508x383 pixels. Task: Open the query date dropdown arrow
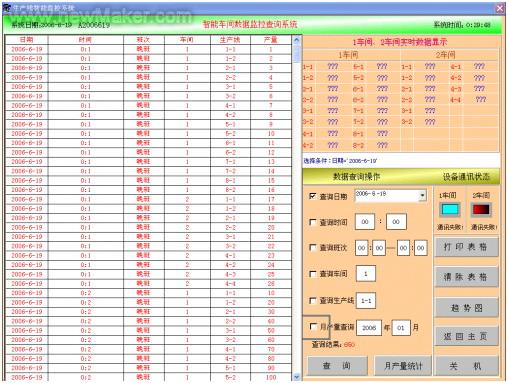422,195
